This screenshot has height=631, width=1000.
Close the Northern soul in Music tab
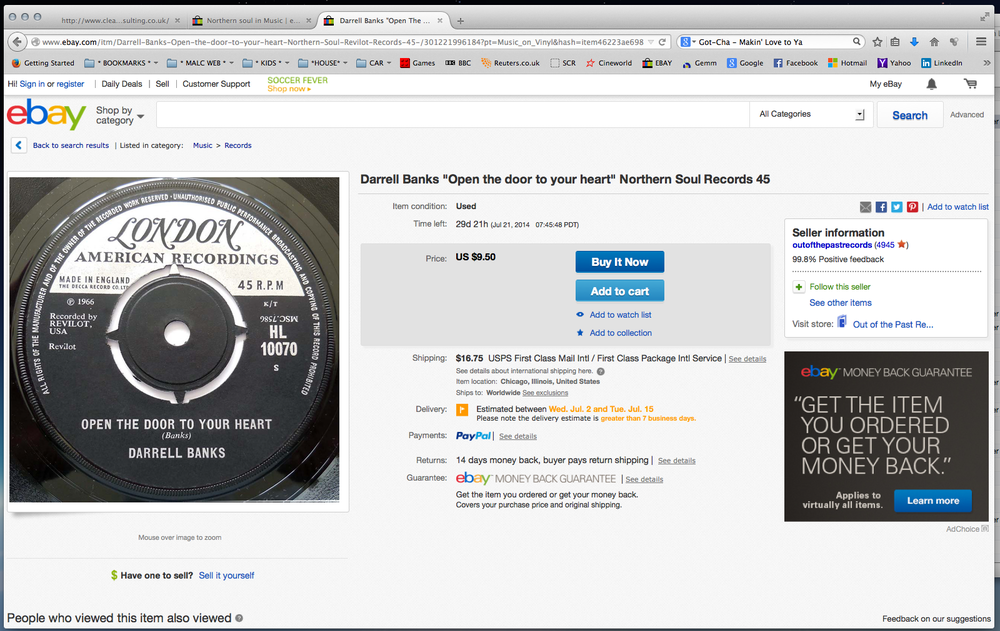[309, 20]
